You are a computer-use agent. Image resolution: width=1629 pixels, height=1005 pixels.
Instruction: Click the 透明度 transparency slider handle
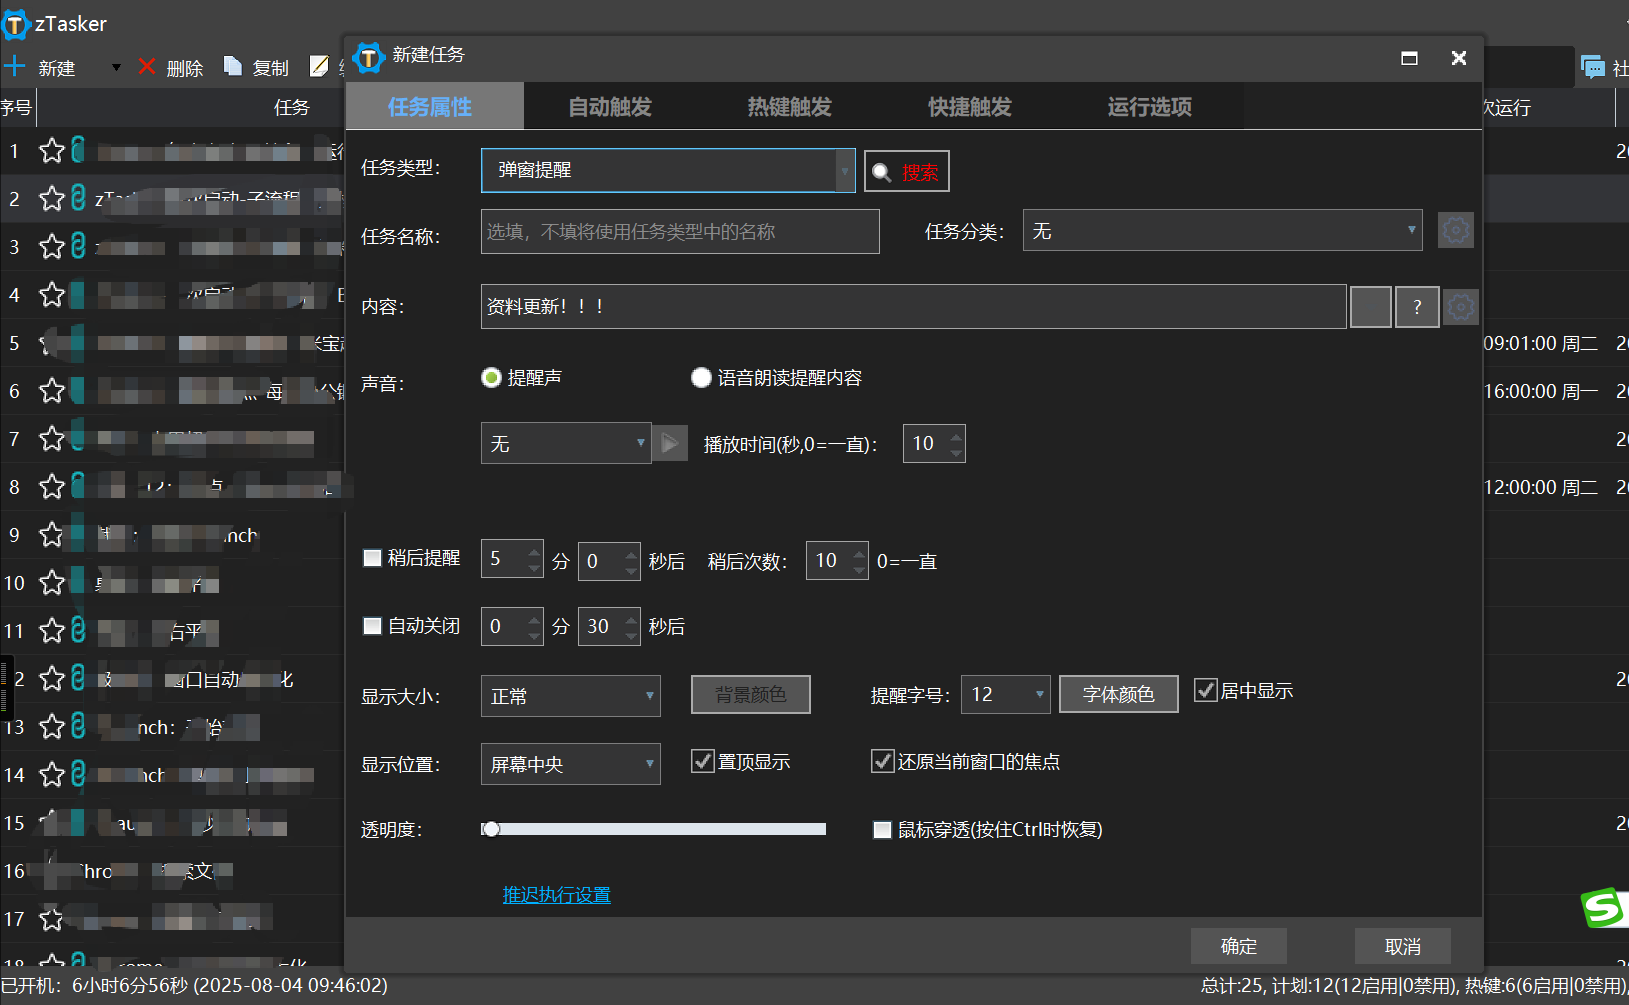[x=491, y=829]
